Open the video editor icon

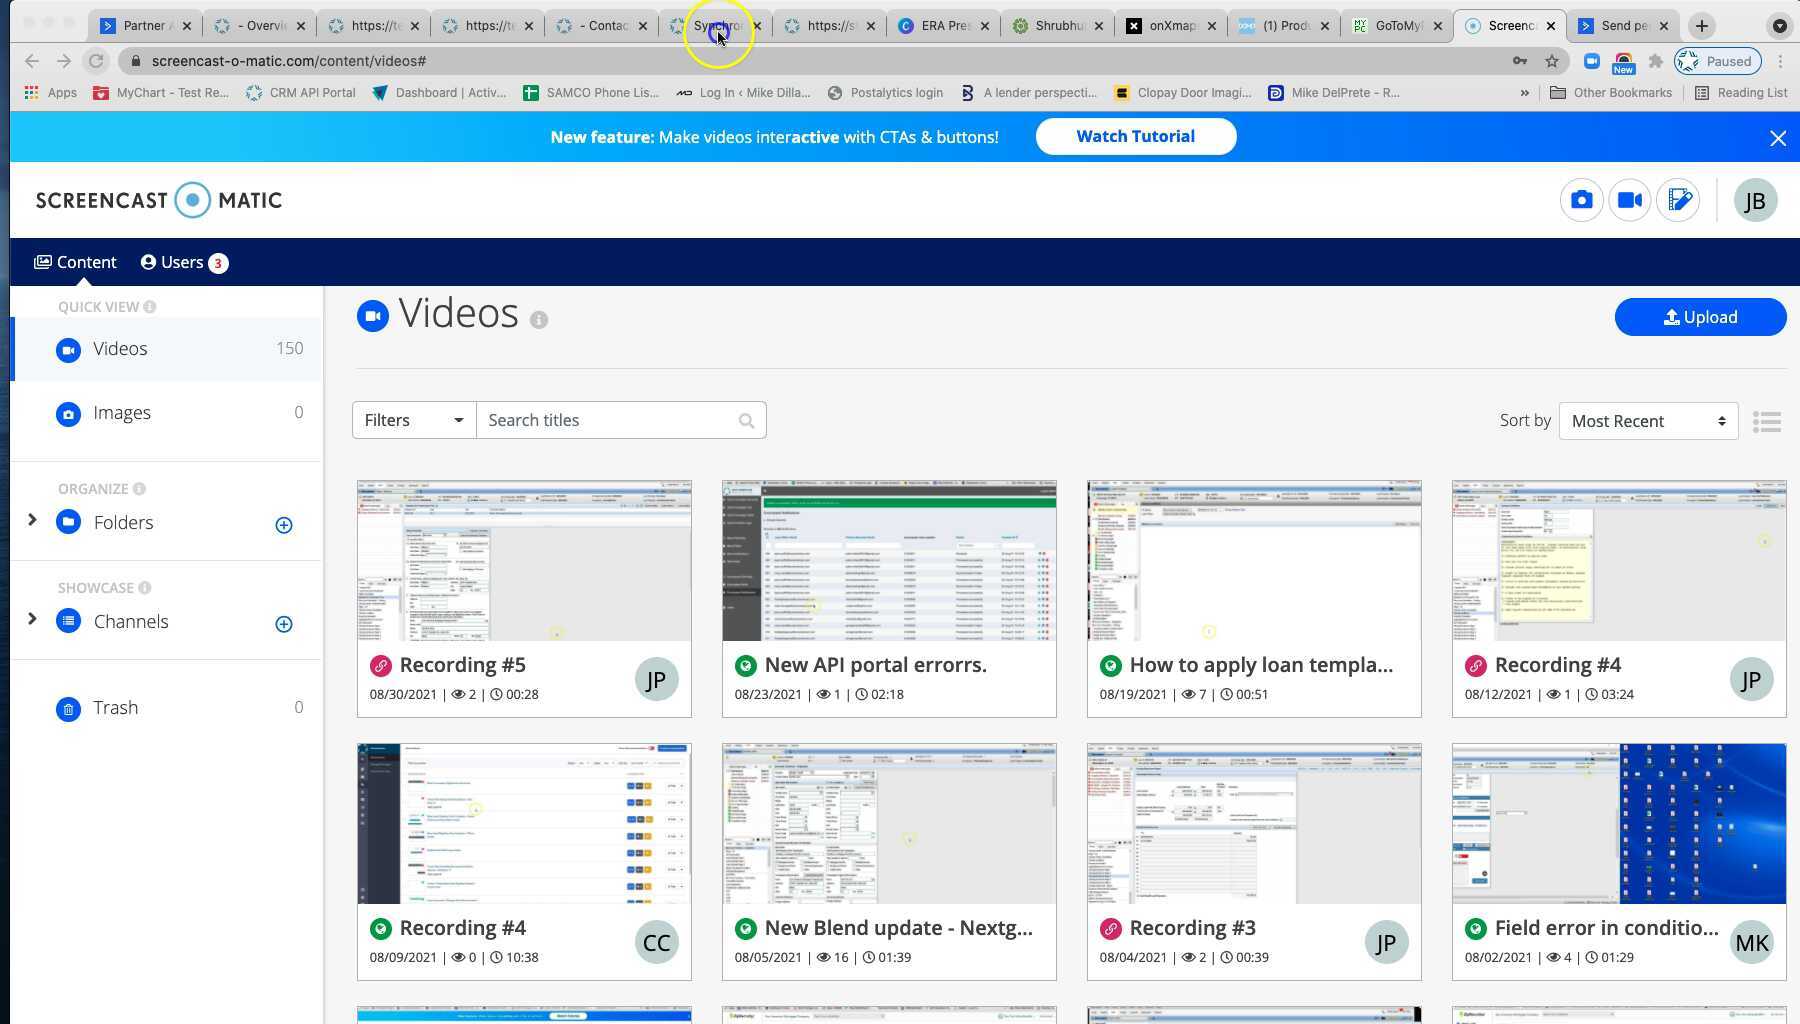pyautogui.click(x=1679, y=201)
